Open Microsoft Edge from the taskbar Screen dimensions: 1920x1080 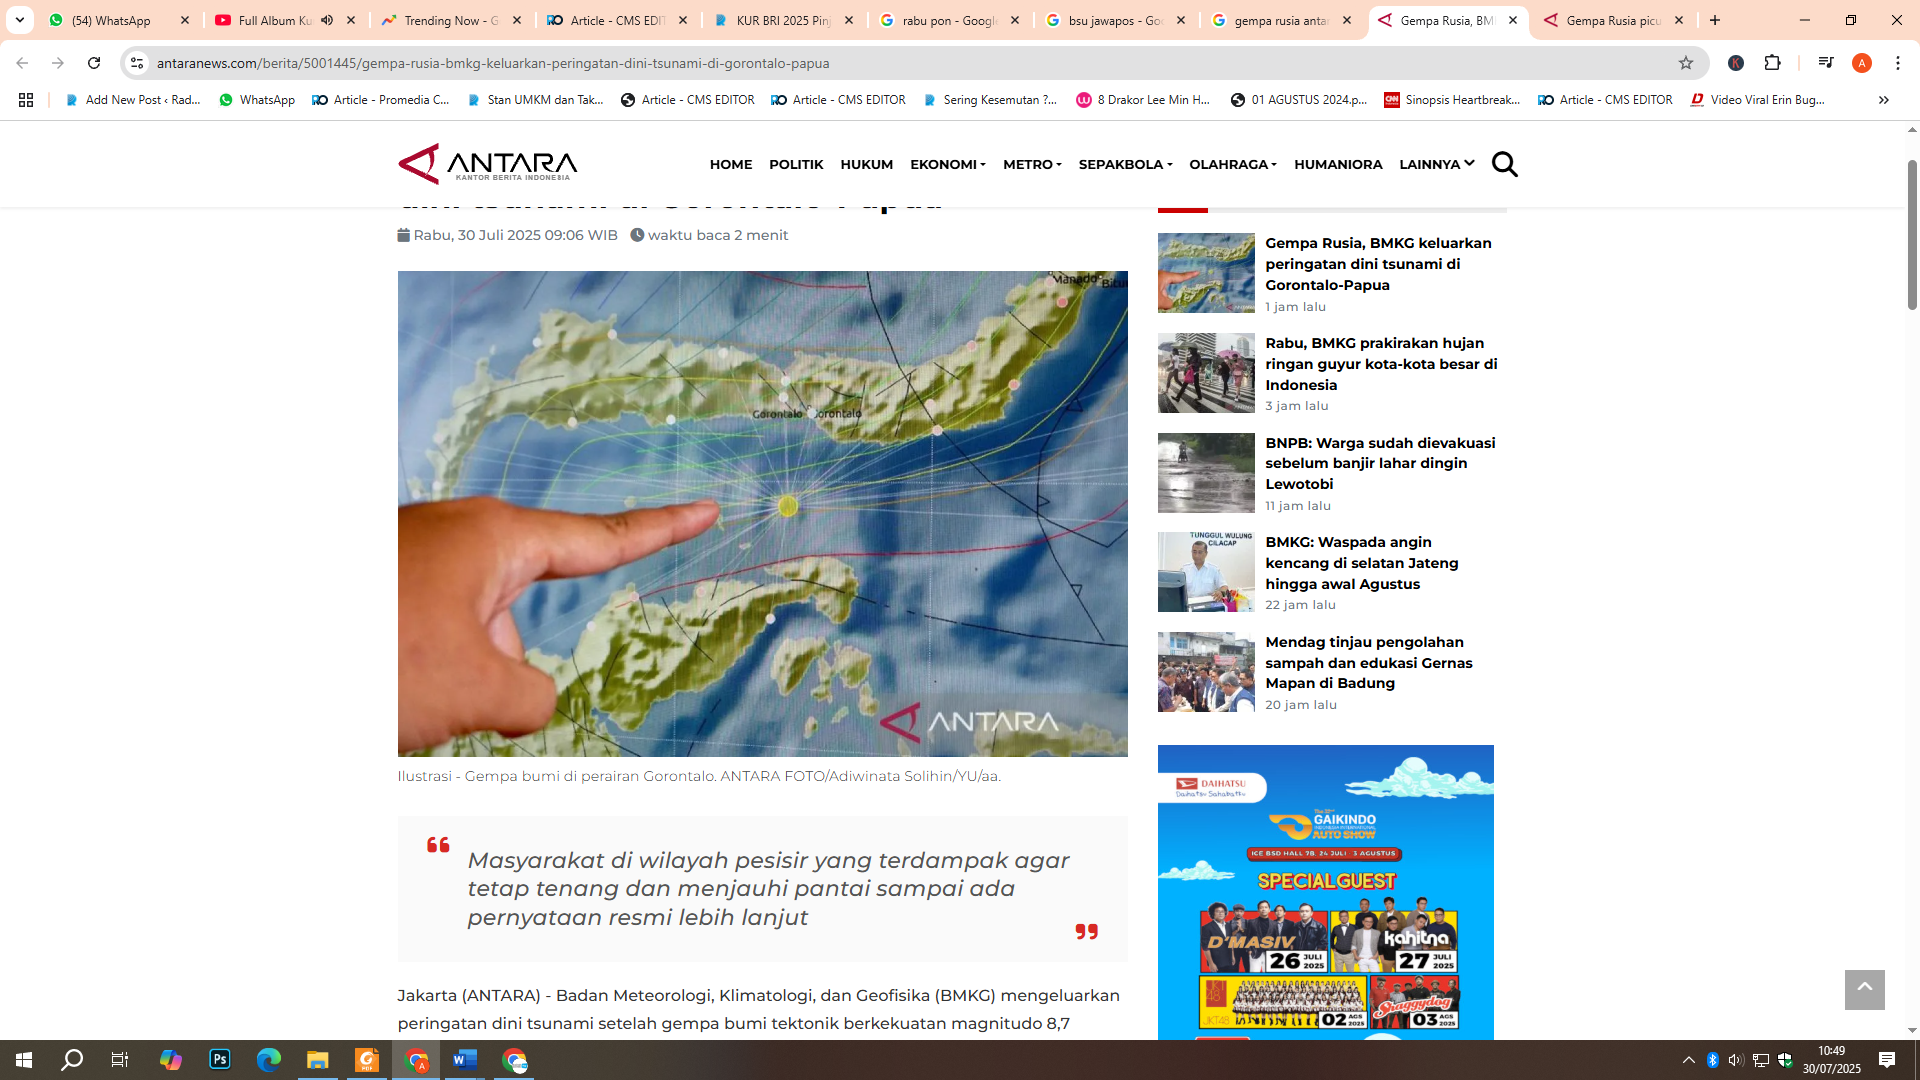pyautogui.click(x=268, y=1060)
